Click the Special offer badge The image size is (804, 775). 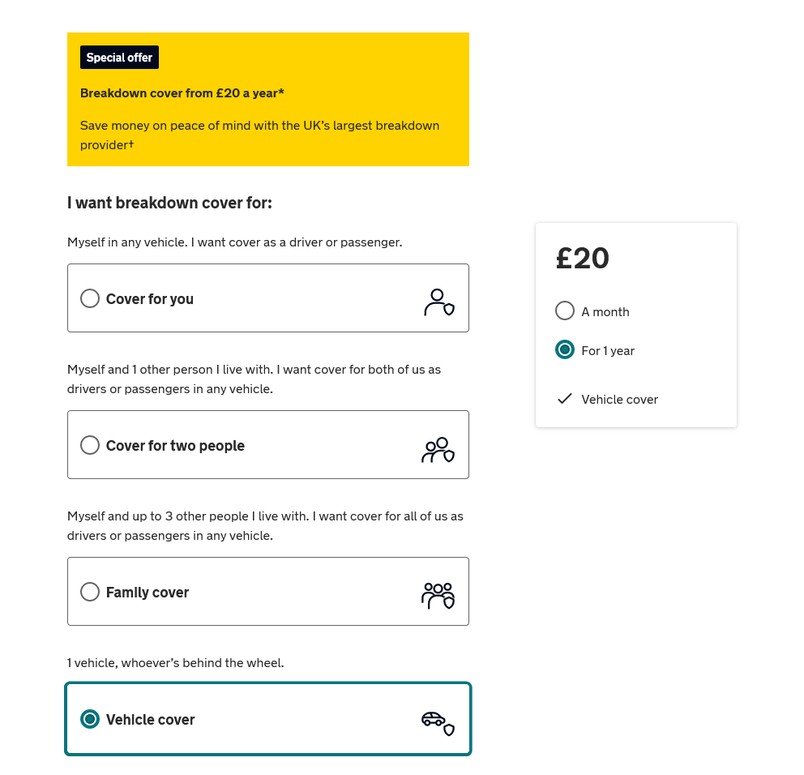pos(119,57)
